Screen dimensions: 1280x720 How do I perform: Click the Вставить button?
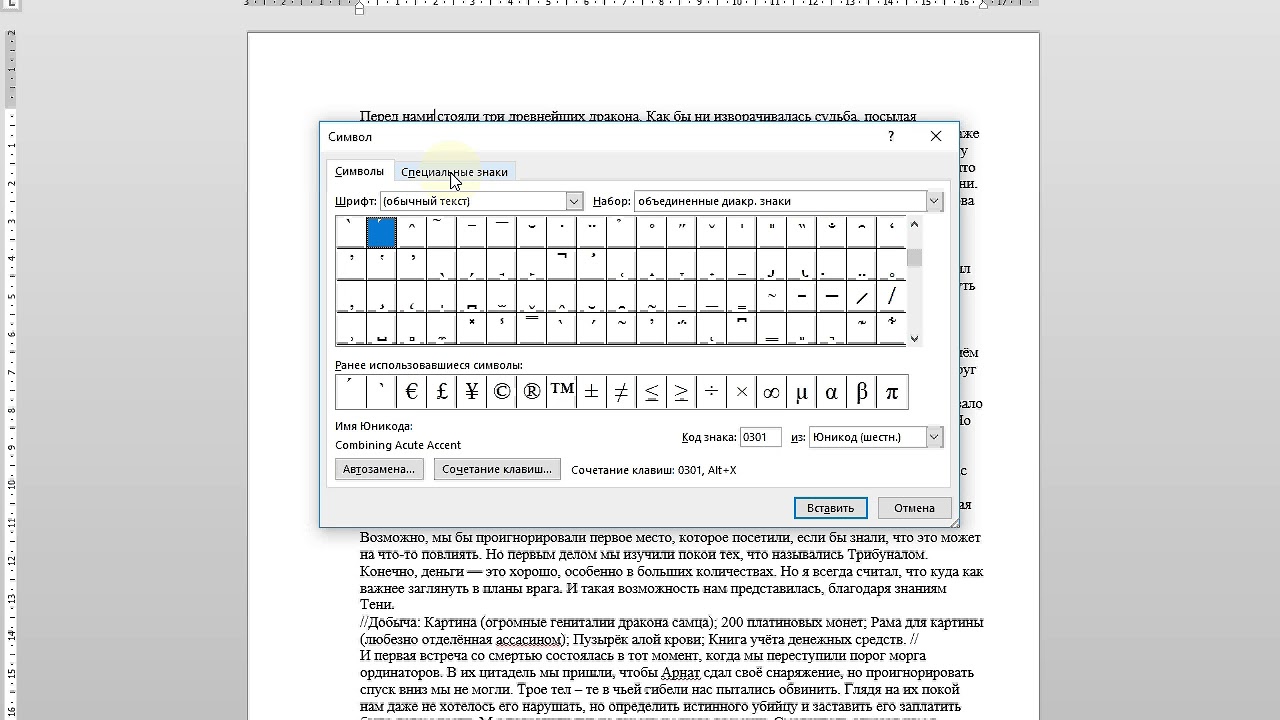(x=830, y=508)
